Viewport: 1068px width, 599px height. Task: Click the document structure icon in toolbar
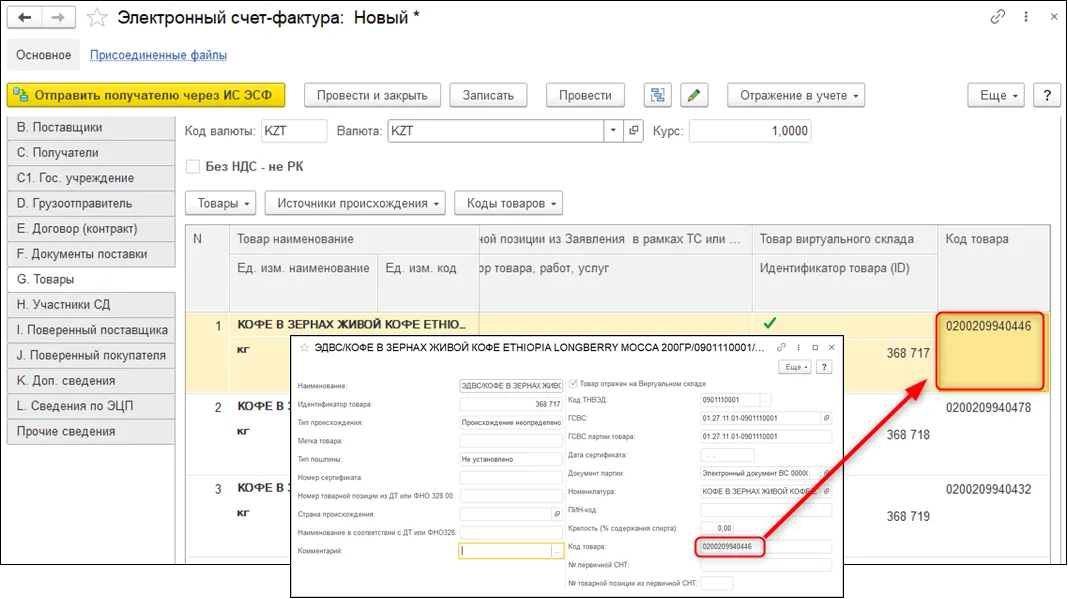pos(657,95)
